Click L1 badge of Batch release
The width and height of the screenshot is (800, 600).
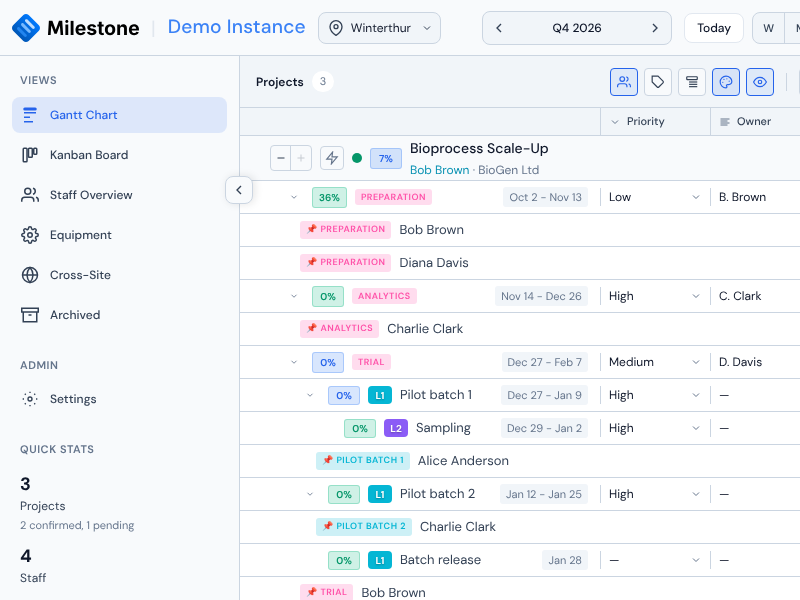click(380, 560)
